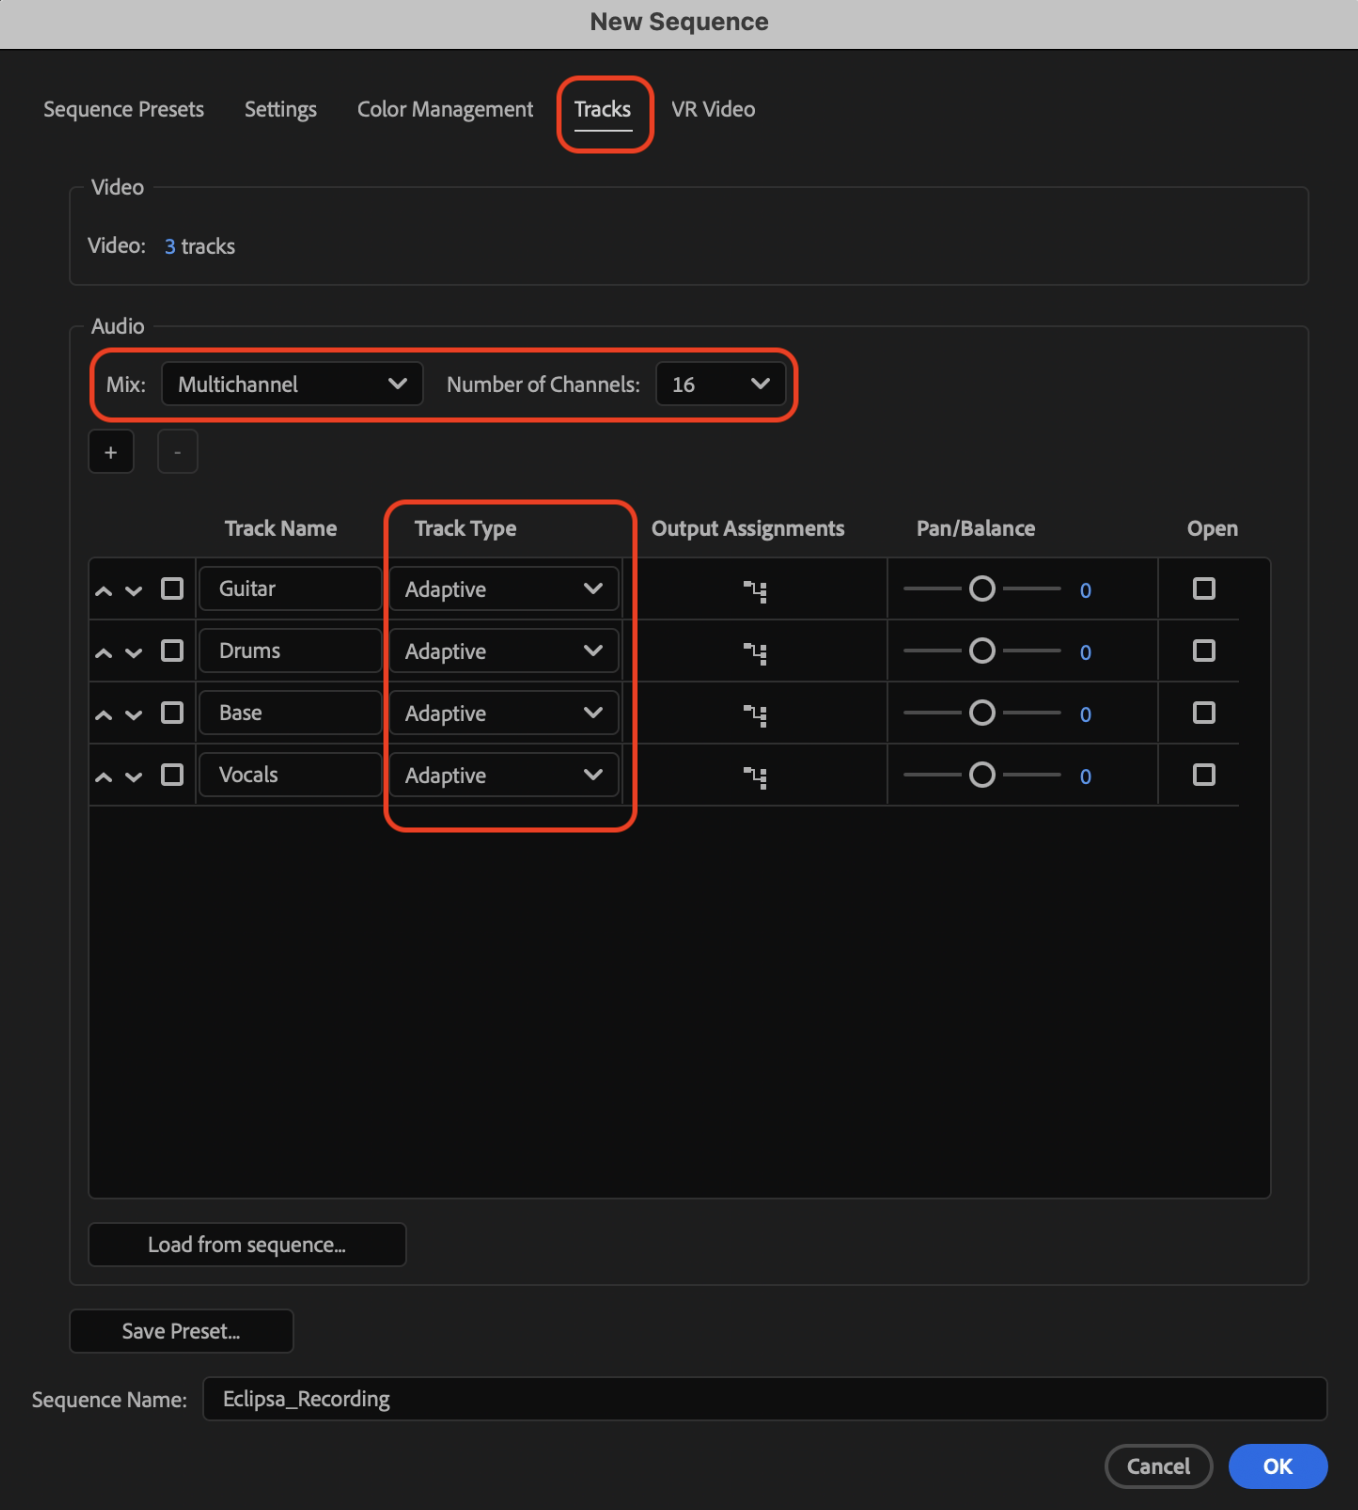This screenshot has height=1510, width=1358.
Task: Expand the Number of Channels dropdown
Action: (x=720, y=385)
